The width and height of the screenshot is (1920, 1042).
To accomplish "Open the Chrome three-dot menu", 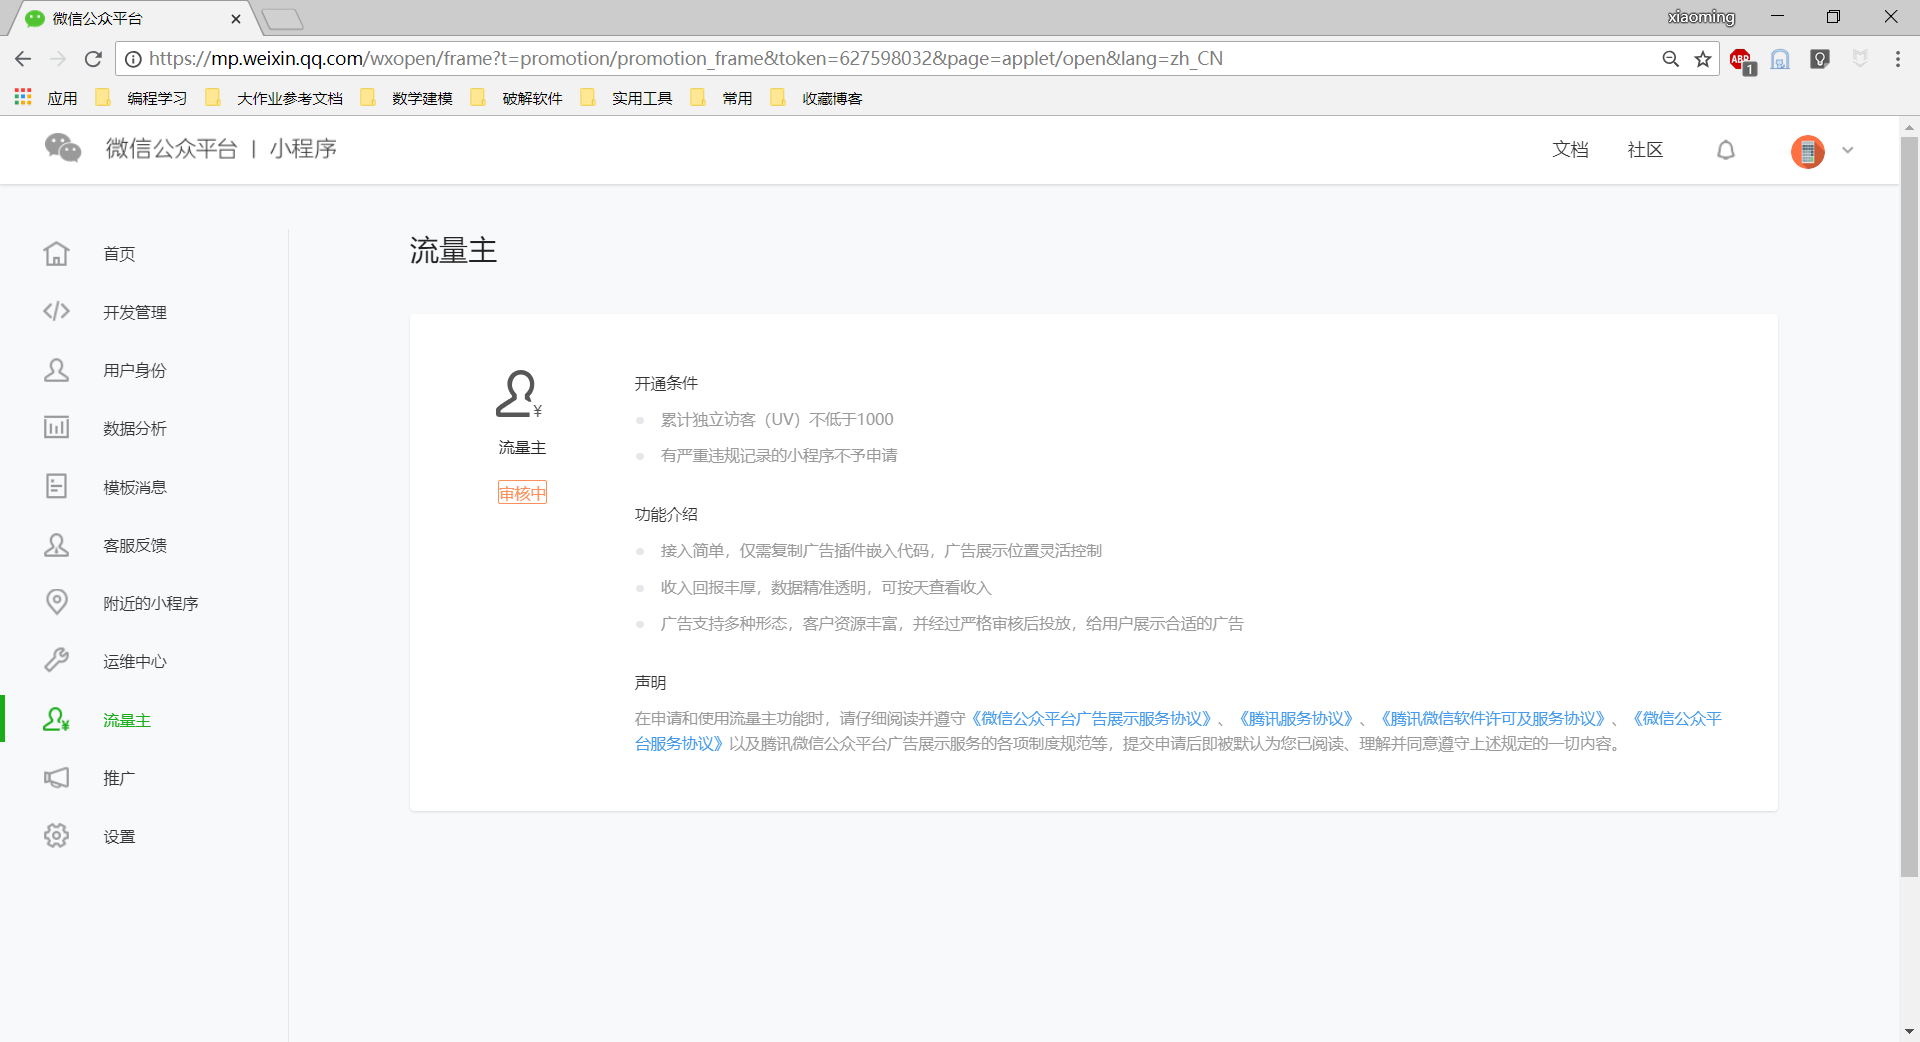I will (x=1898, y=59).
